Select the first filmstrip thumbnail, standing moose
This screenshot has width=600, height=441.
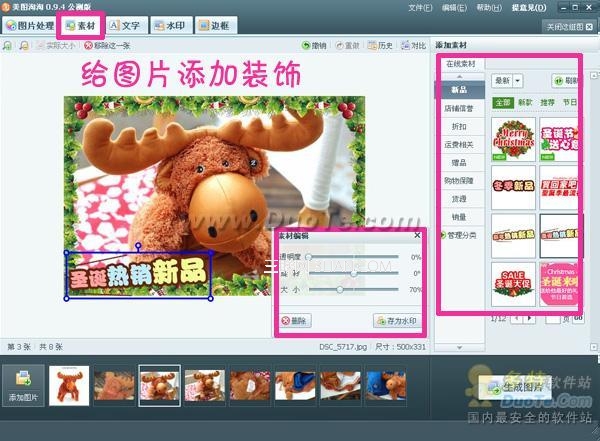tap(69, 385)
